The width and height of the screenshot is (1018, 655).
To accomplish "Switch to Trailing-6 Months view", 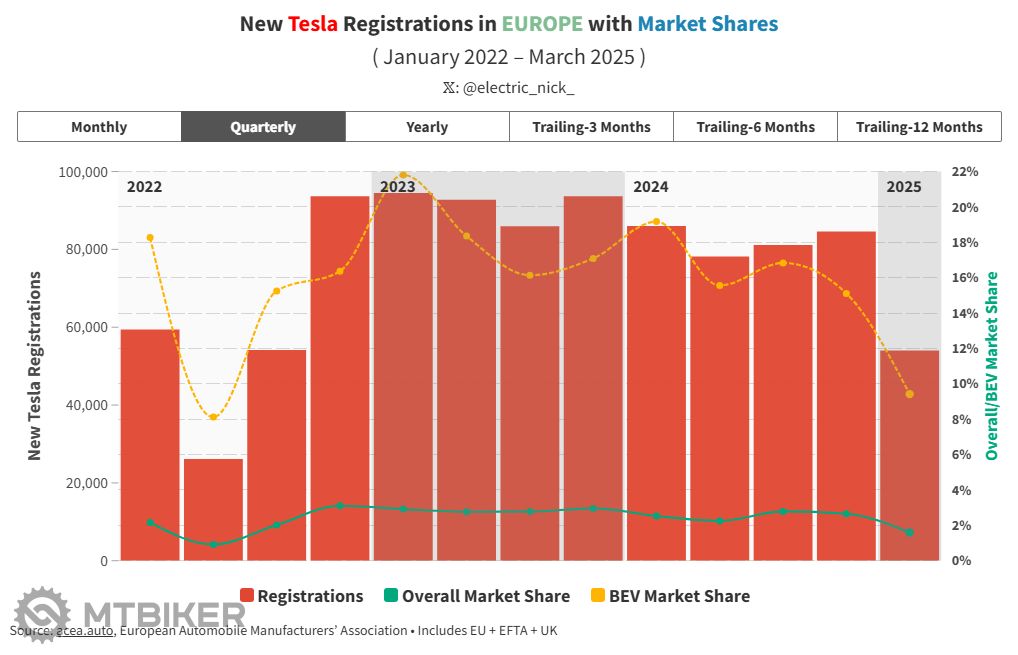I will click(755, 127).
